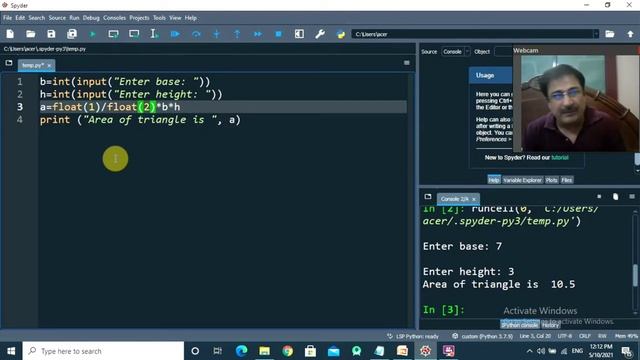640x360 pixels.
Task: Click the Save all files icon
Action: pyautogui.click(x=72, y=34)
